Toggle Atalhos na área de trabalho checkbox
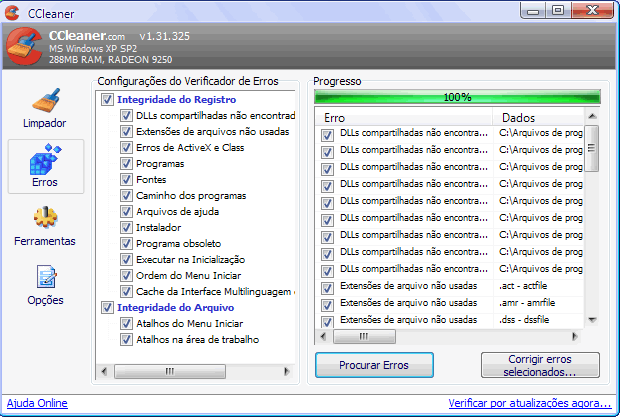 (x=126, y=340)
